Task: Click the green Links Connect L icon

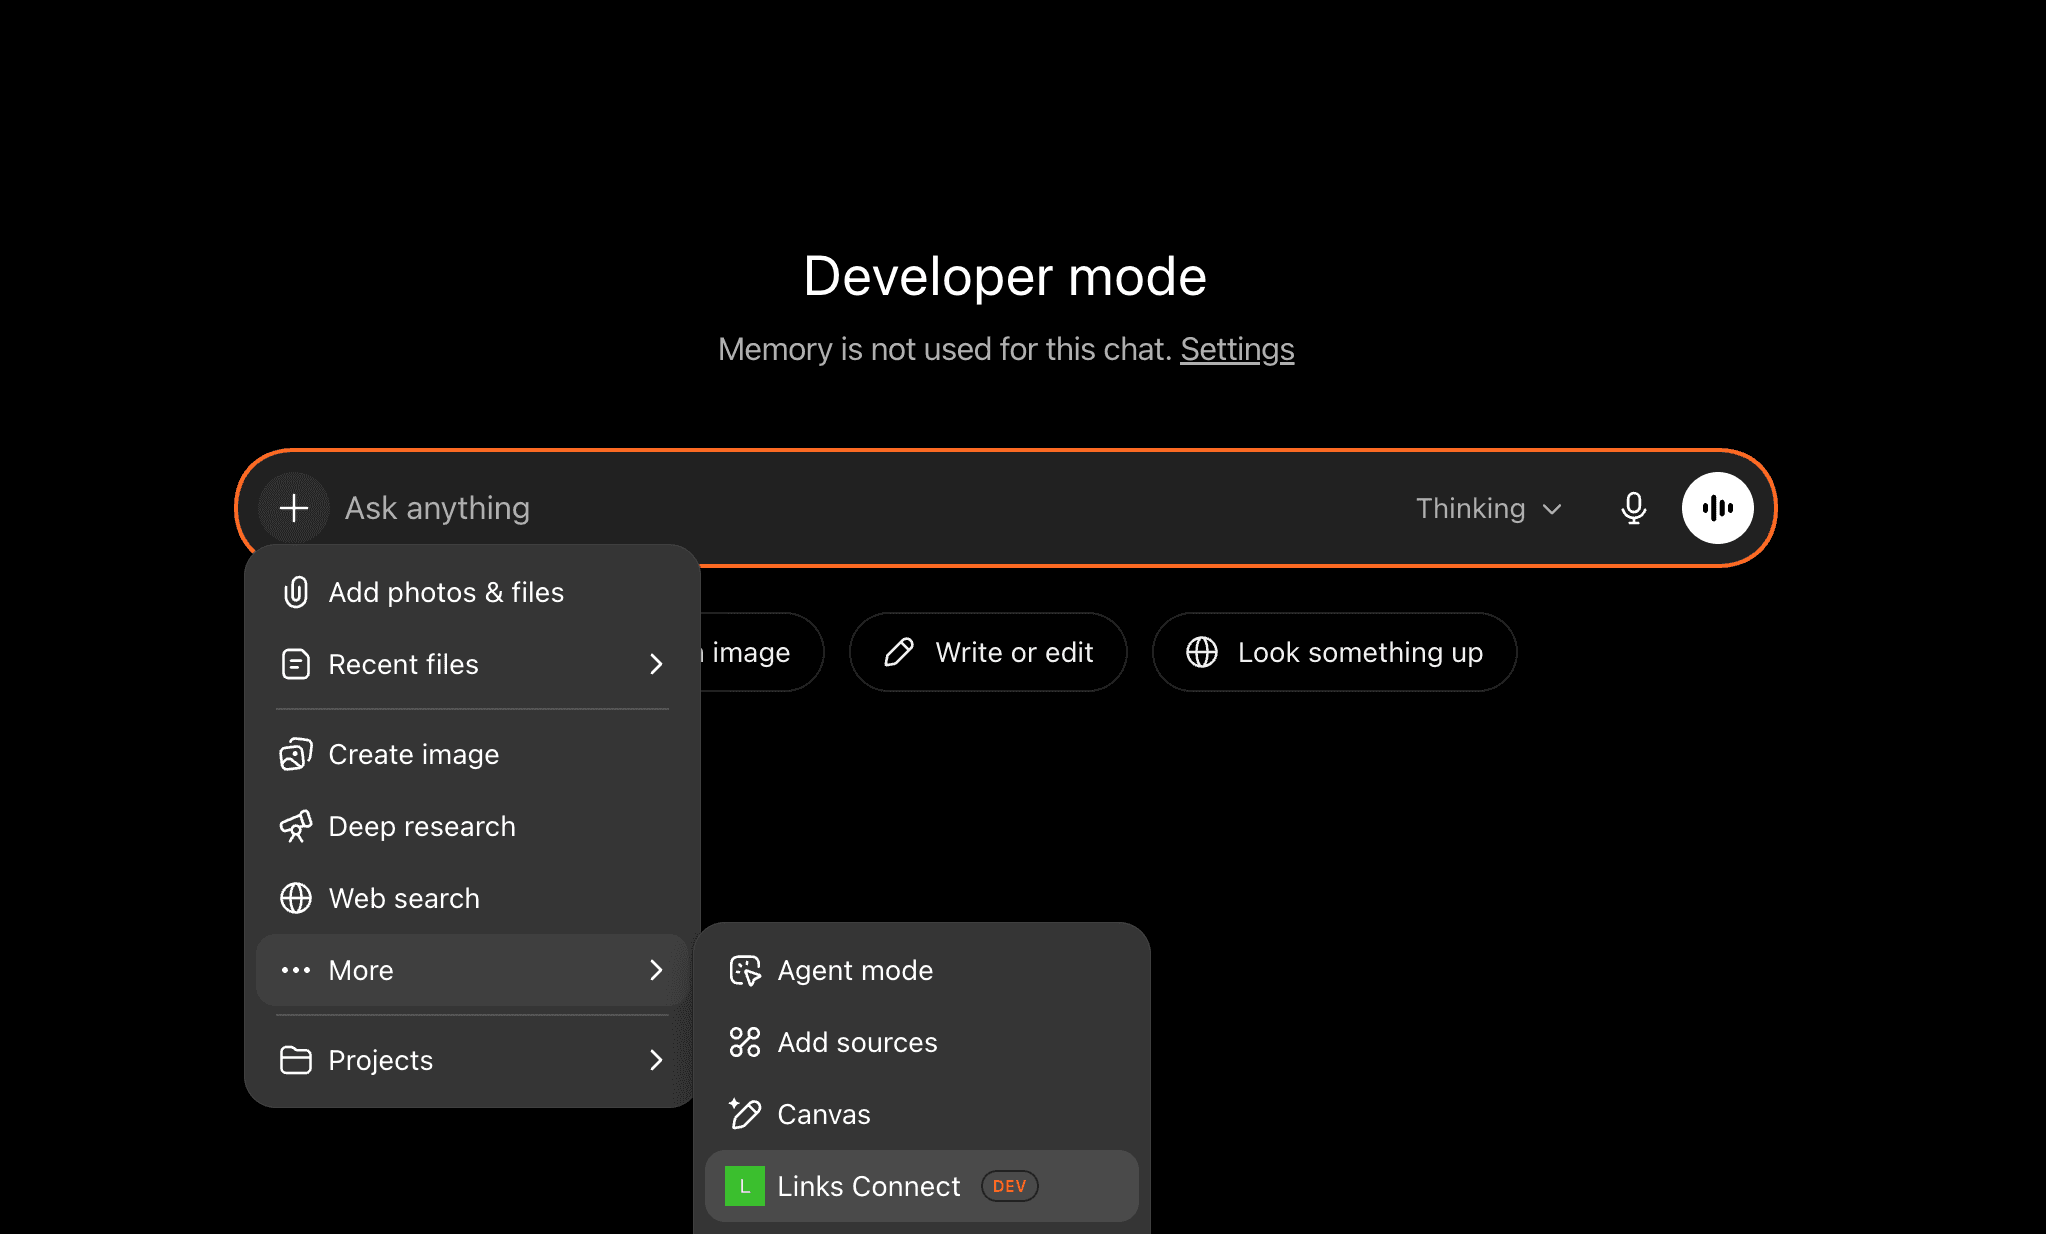Action: (745, 1186)
